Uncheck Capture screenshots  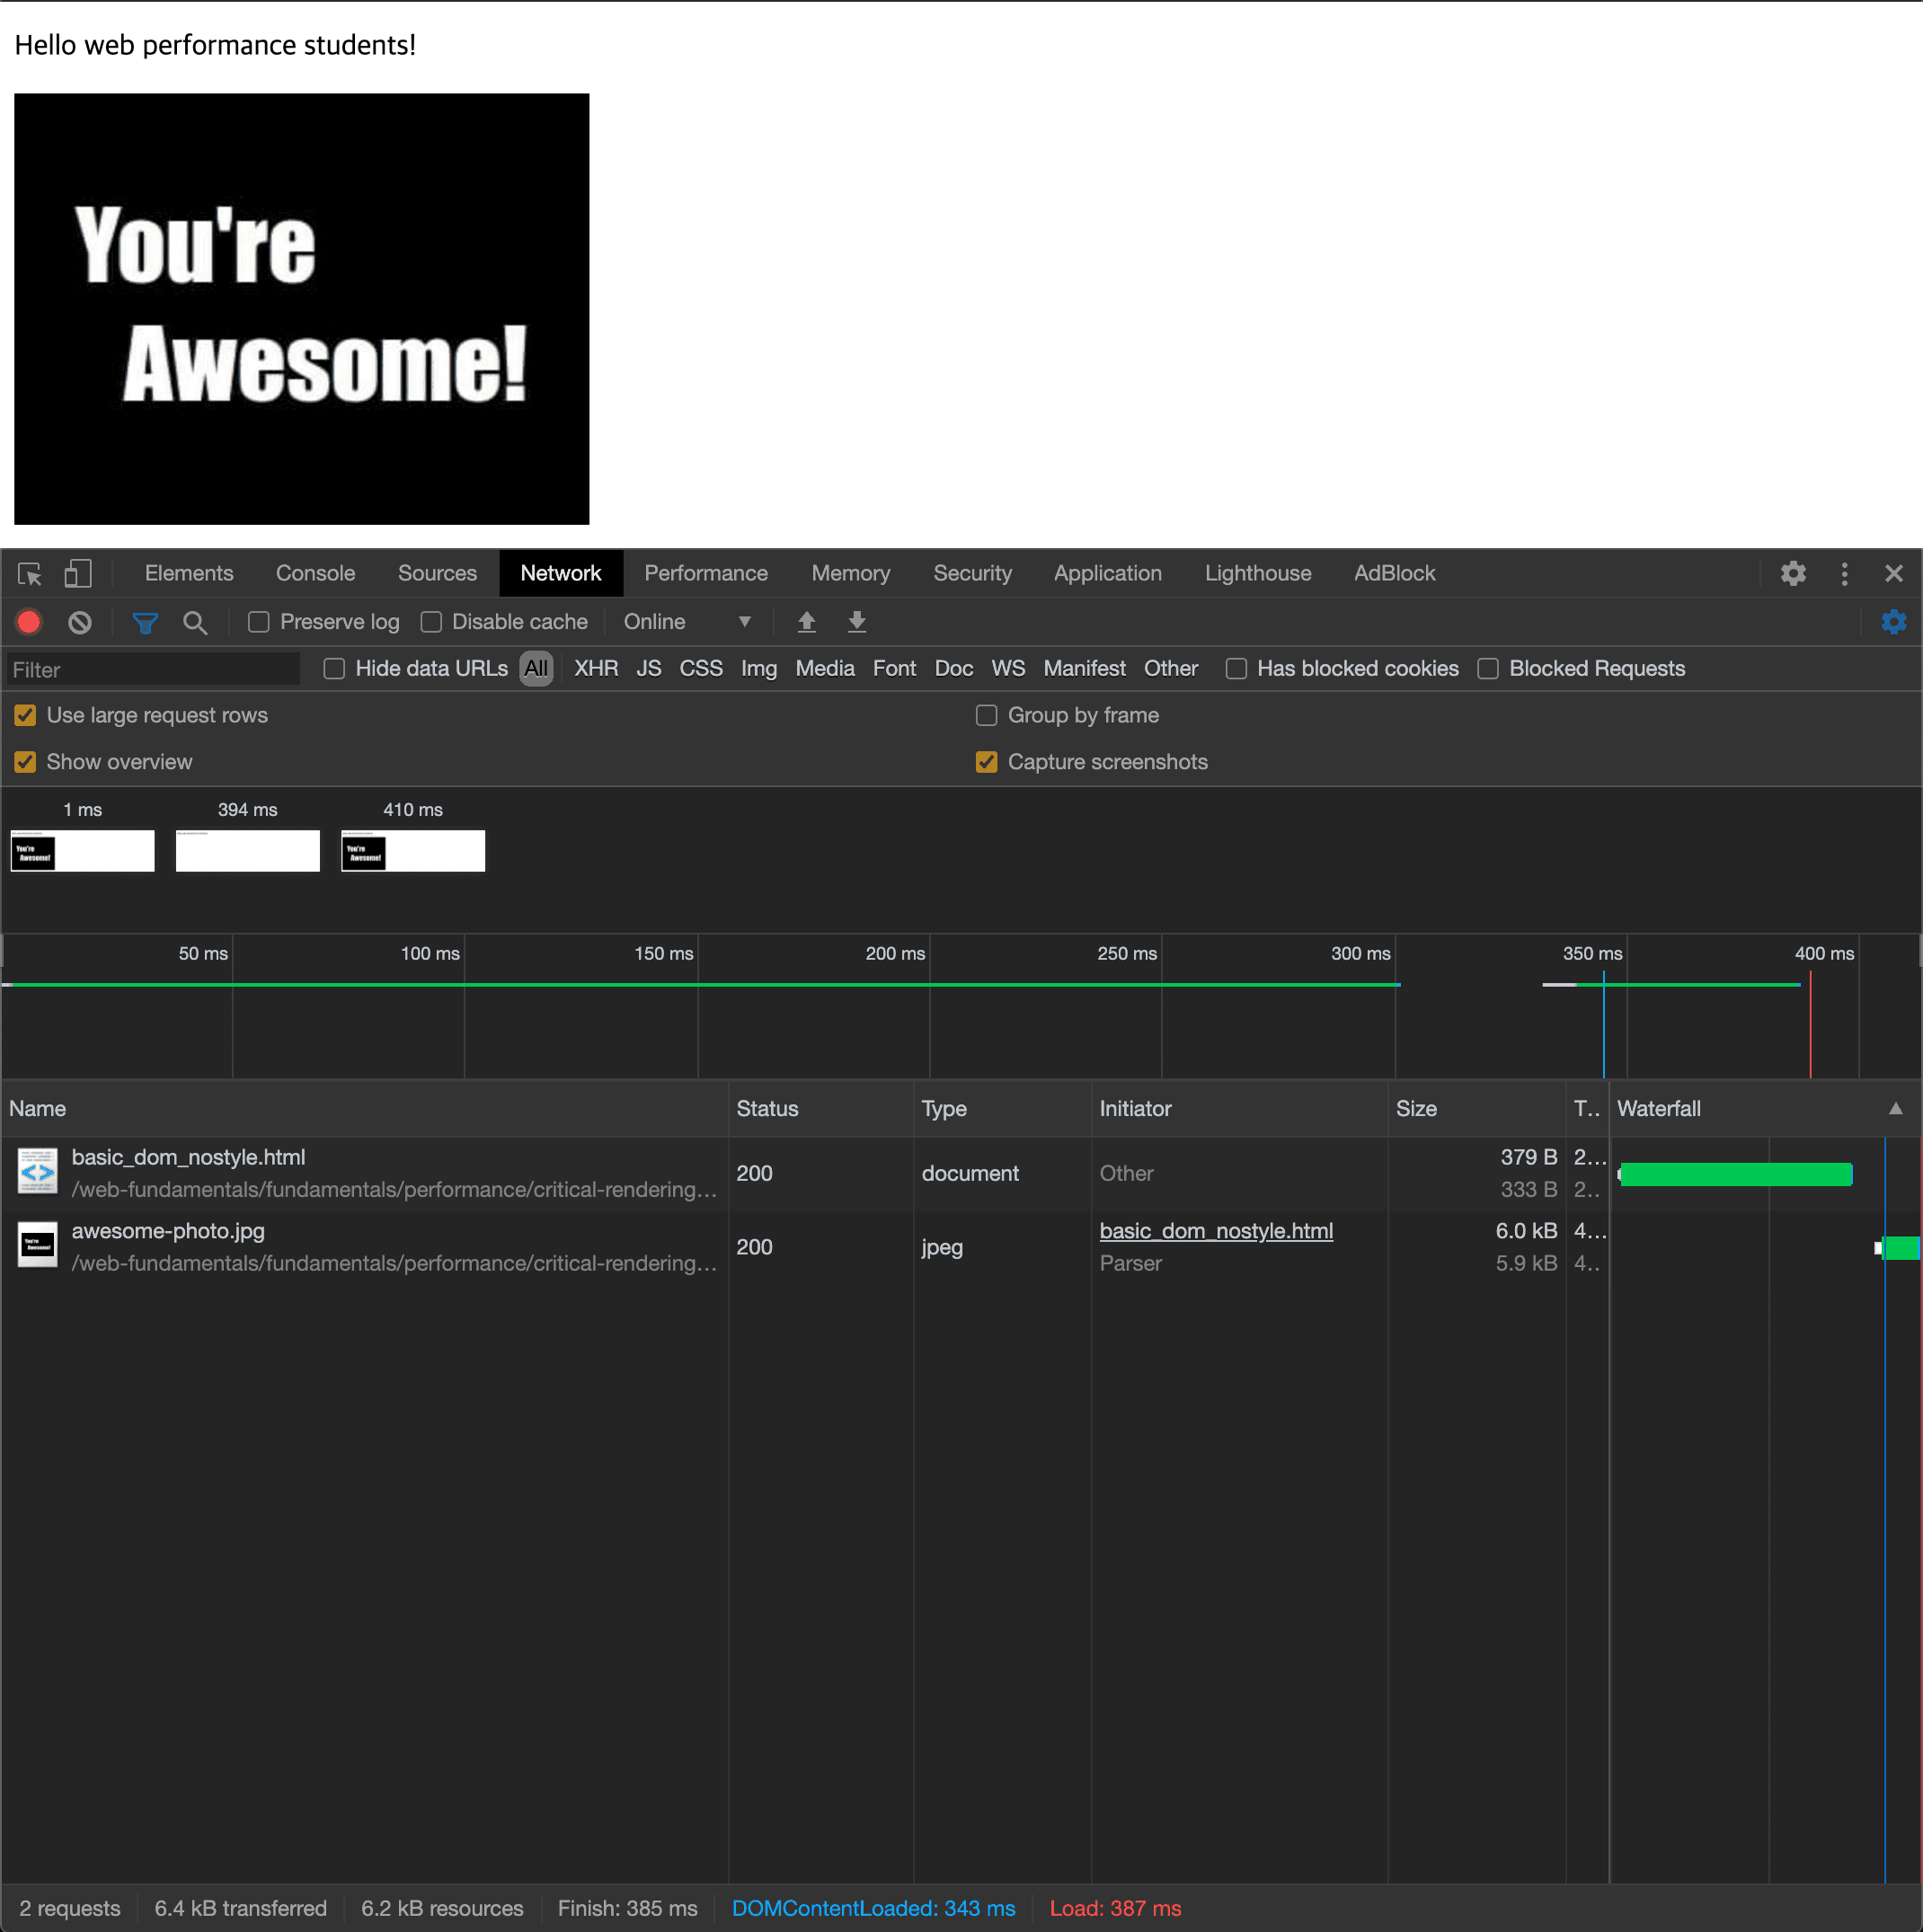click(986, 762)
